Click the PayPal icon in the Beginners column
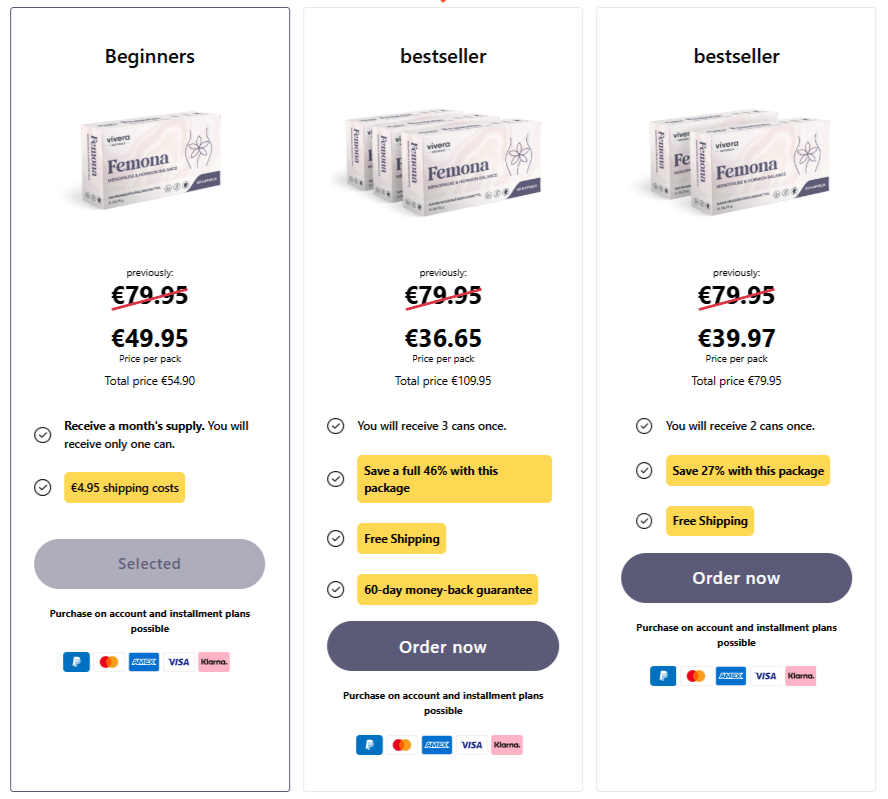Screen dimensions: 888x799 tap(76, 661)
